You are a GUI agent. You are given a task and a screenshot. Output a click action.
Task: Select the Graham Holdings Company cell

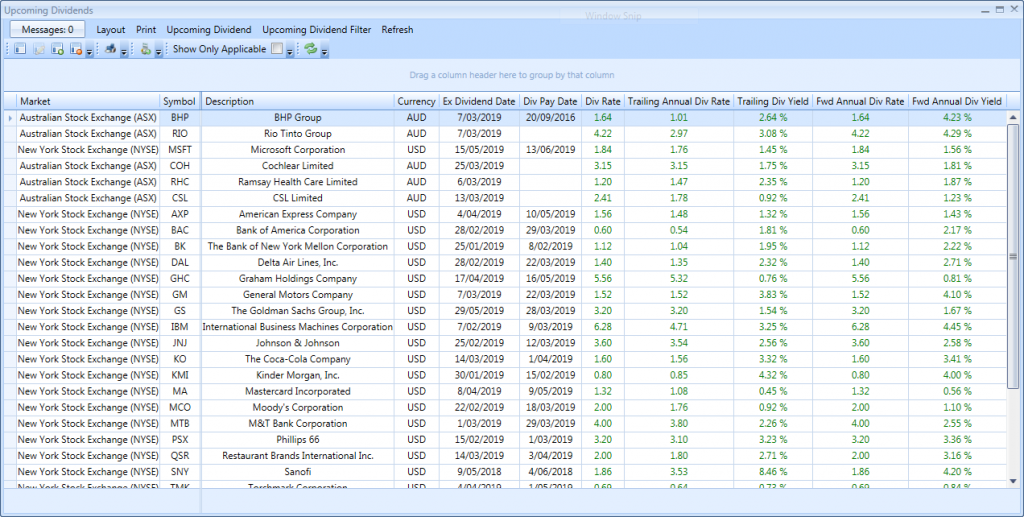point(298,279)
